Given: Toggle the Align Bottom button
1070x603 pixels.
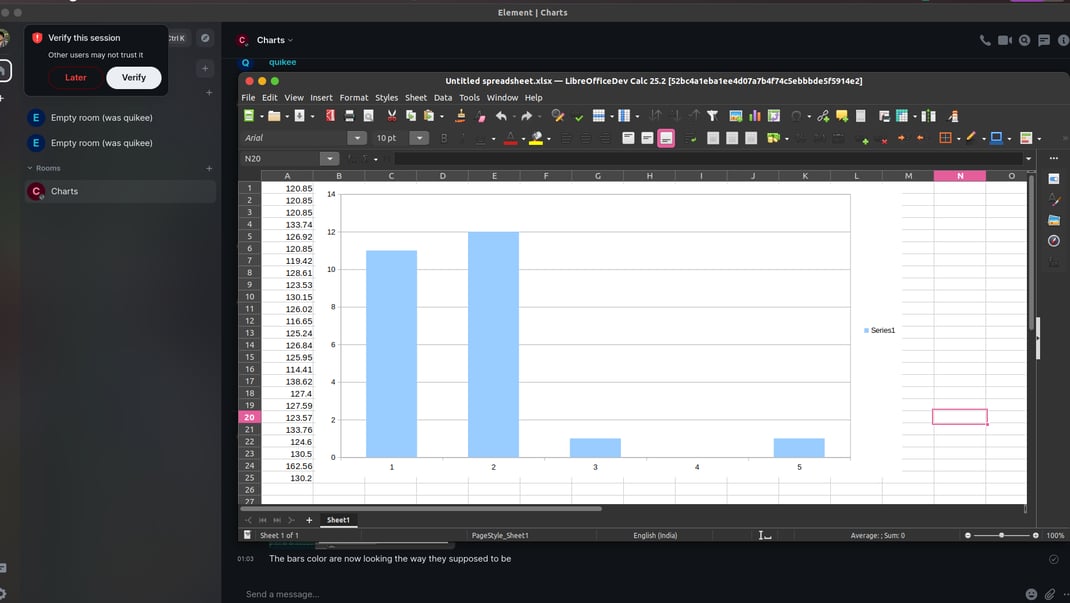Looking at the screenshot, I should click(x=666, y=138).
